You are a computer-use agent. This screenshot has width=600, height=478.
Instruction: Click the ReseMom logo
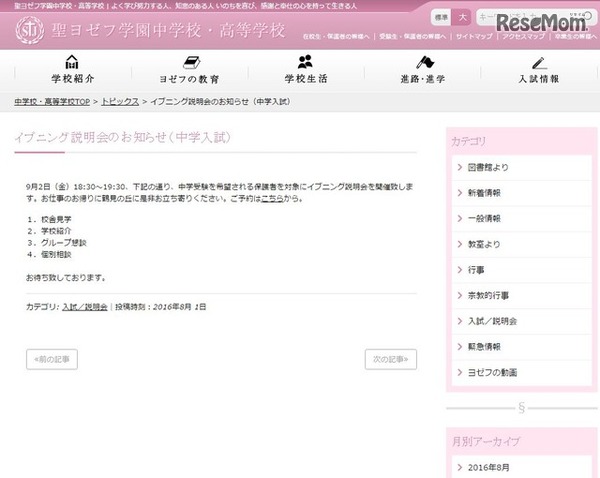(541, 23)
